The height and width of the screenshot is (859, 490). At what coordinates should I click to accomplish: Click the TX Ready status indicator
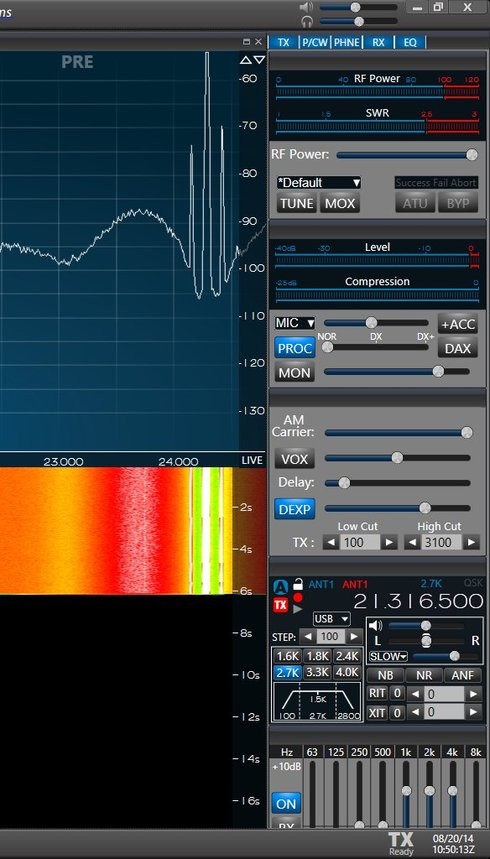point(401,844)
